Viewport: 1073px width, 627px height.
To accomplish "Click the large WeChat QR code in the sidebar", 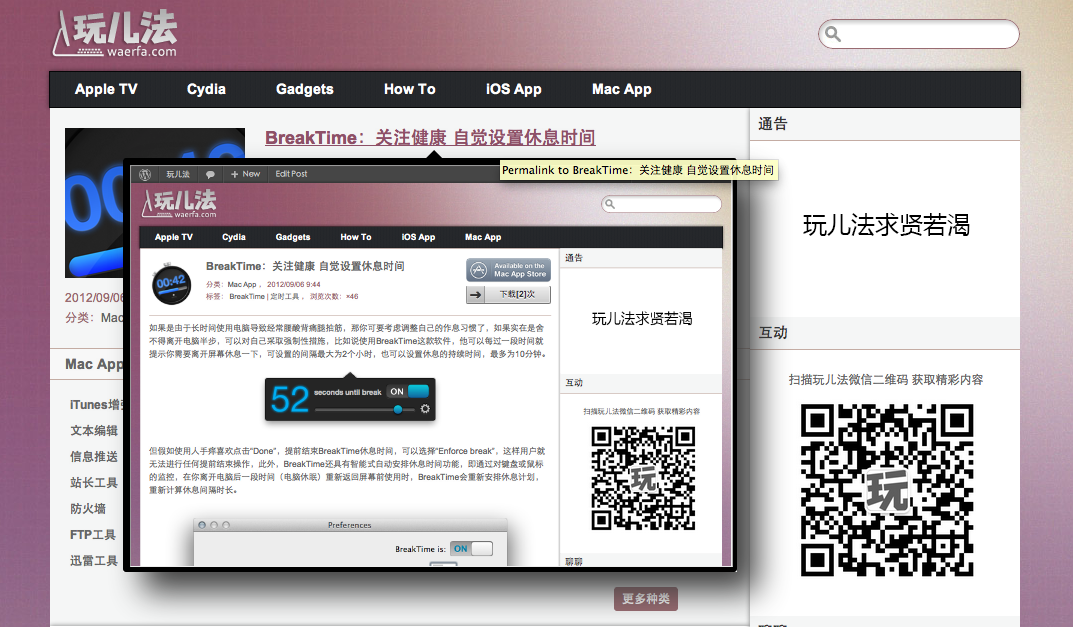I will click(x=887, y=490).
